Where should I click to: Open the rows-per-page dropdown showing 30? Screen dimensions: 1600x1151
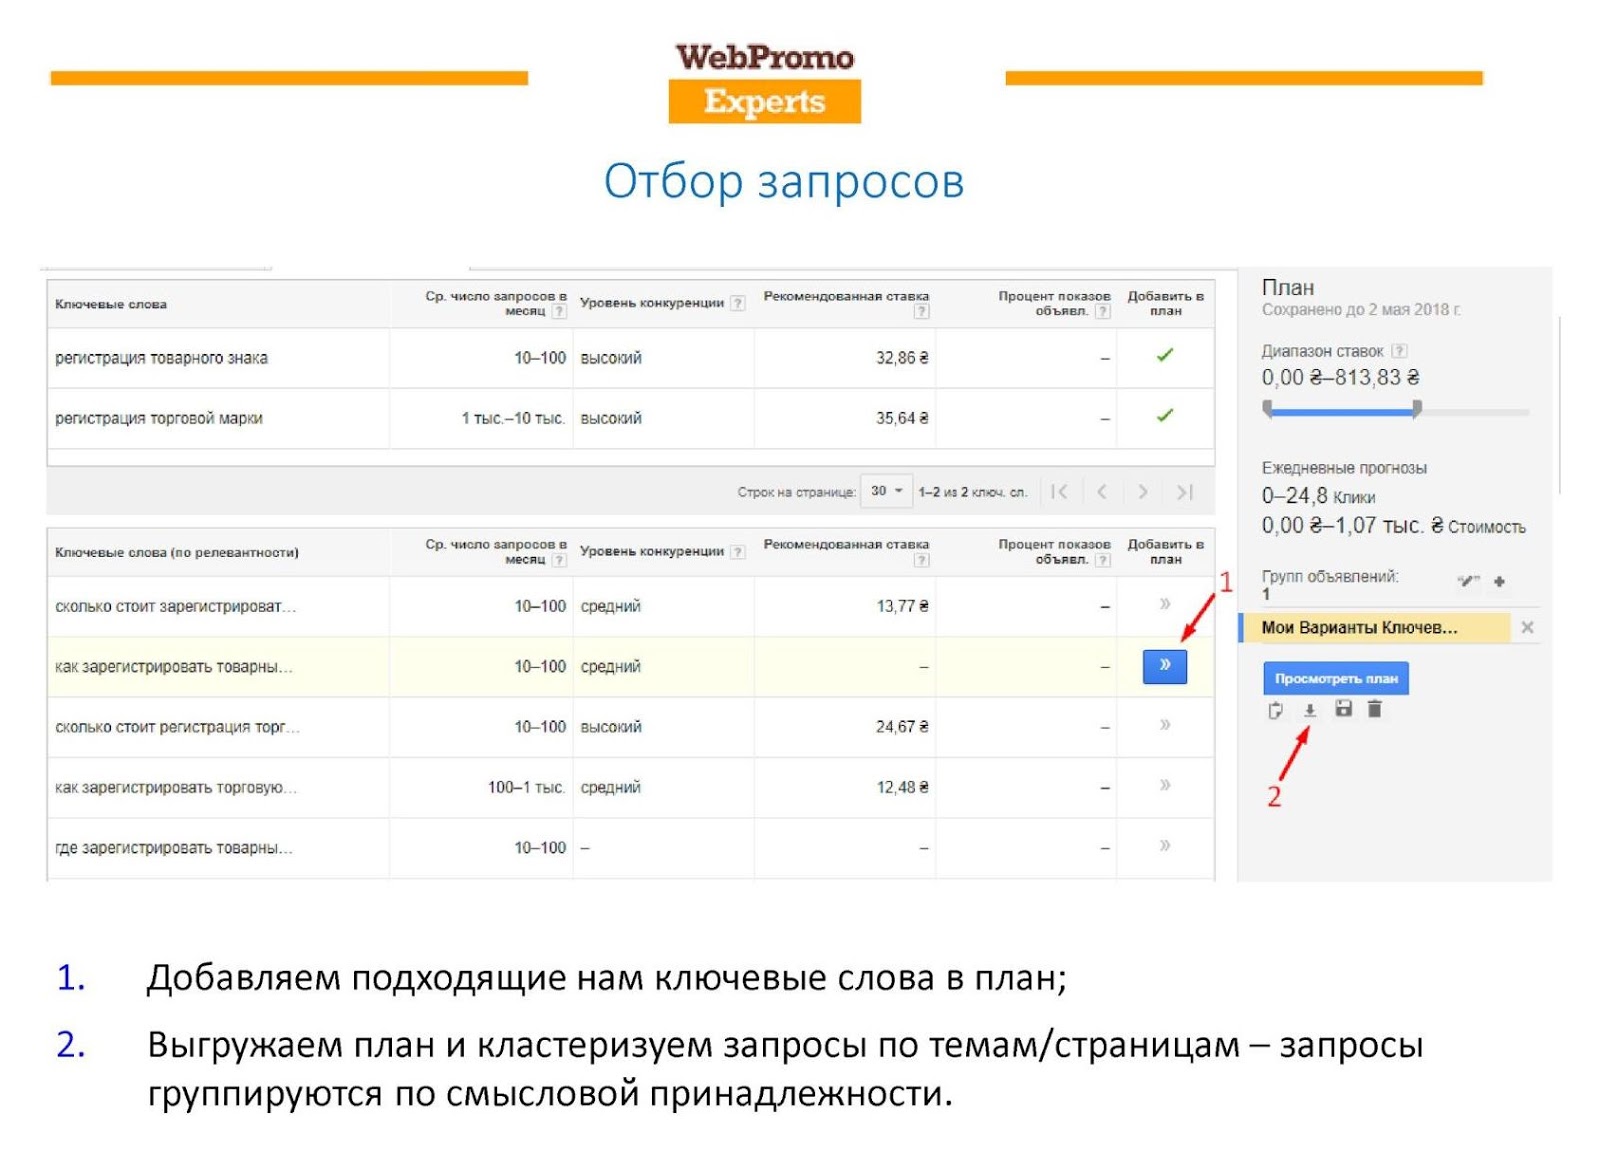886,491
